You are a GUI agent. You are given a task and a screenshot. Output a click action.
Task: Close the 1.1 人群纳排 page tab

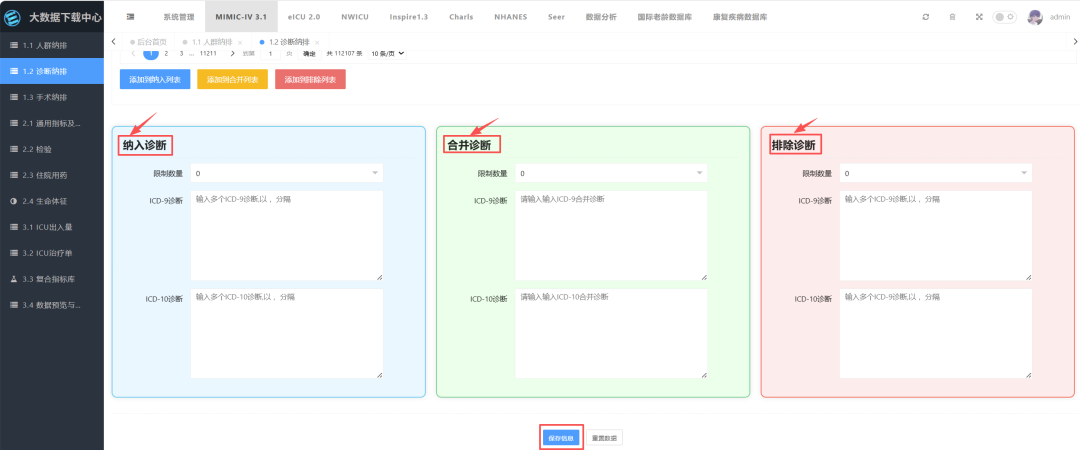[240, 43]
